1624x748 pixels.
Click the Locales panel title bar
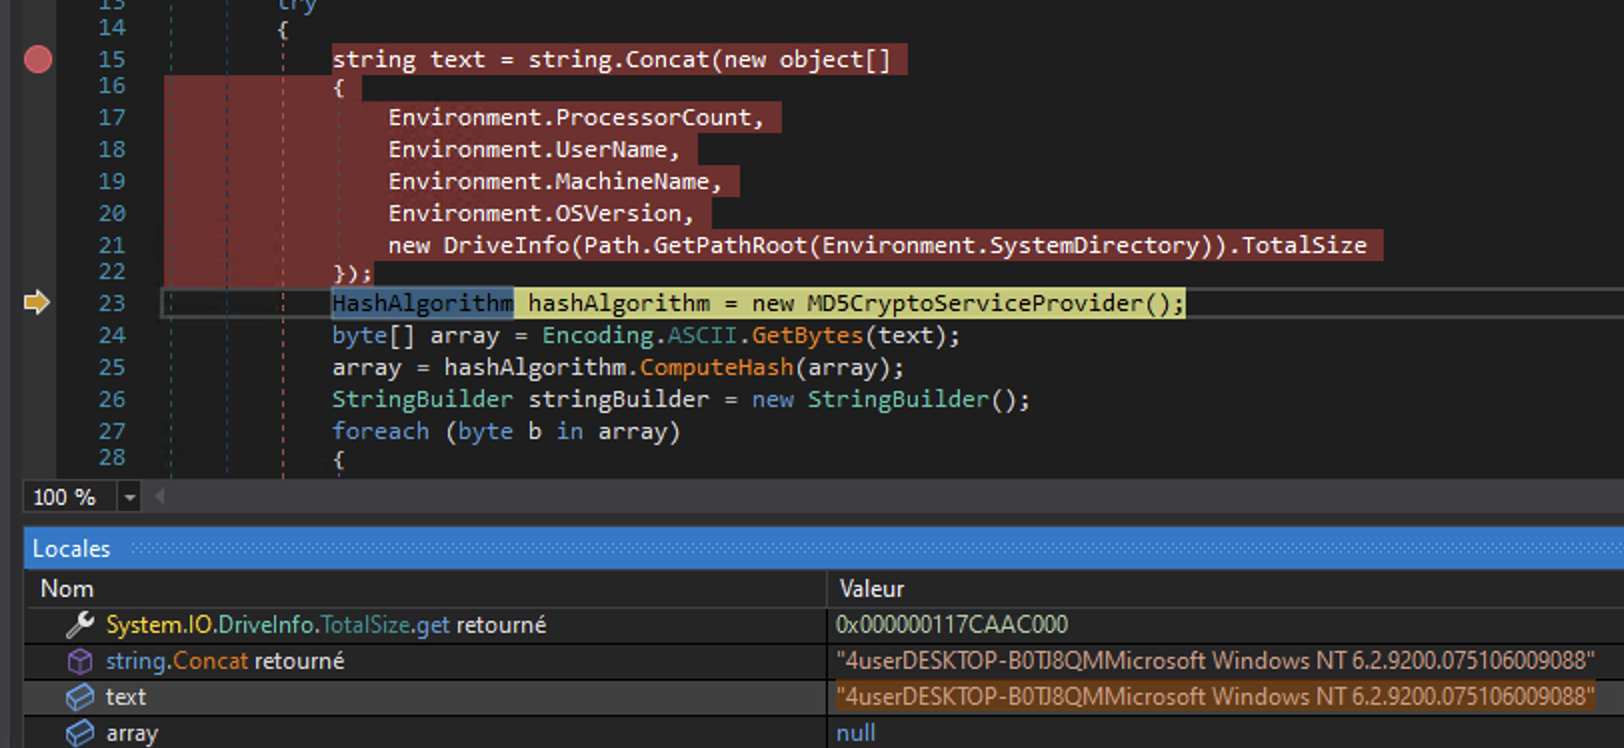[71, 548]
